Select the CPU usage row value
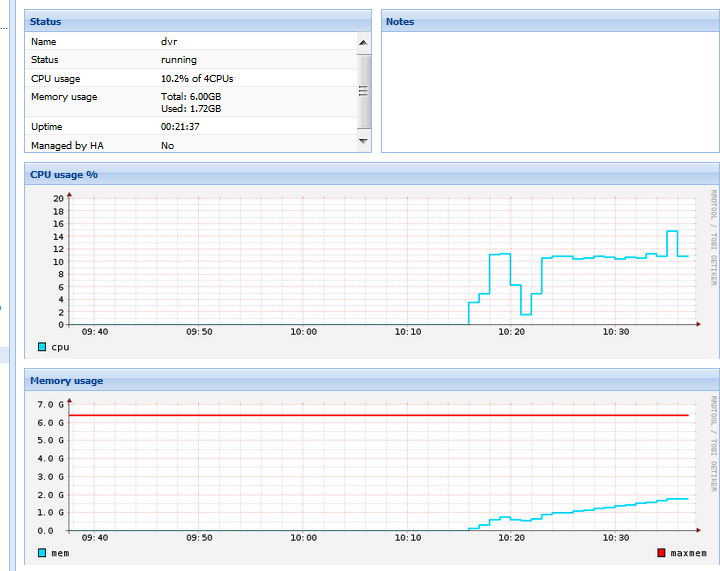The width and height of the screenshot is (720, 571). click(197, 78)
